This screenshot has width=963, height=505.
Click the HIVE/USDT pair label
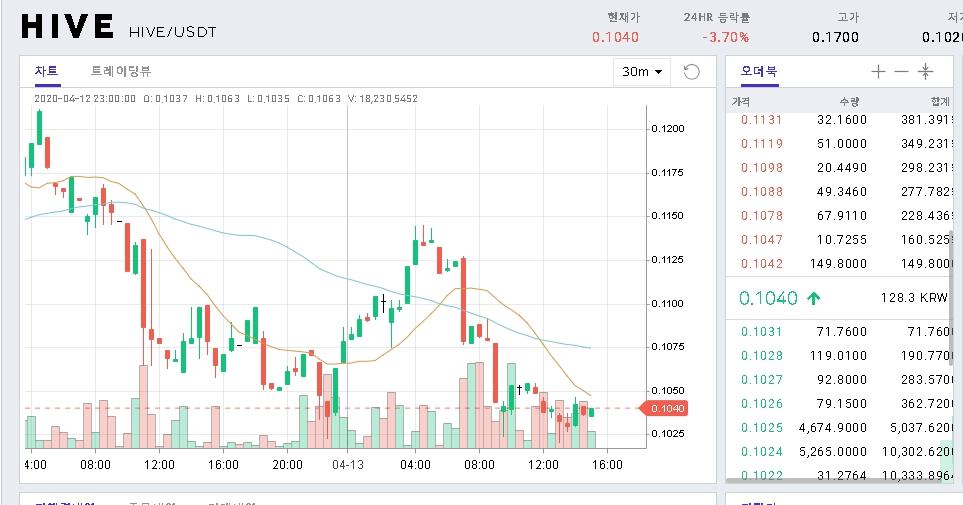173,32
